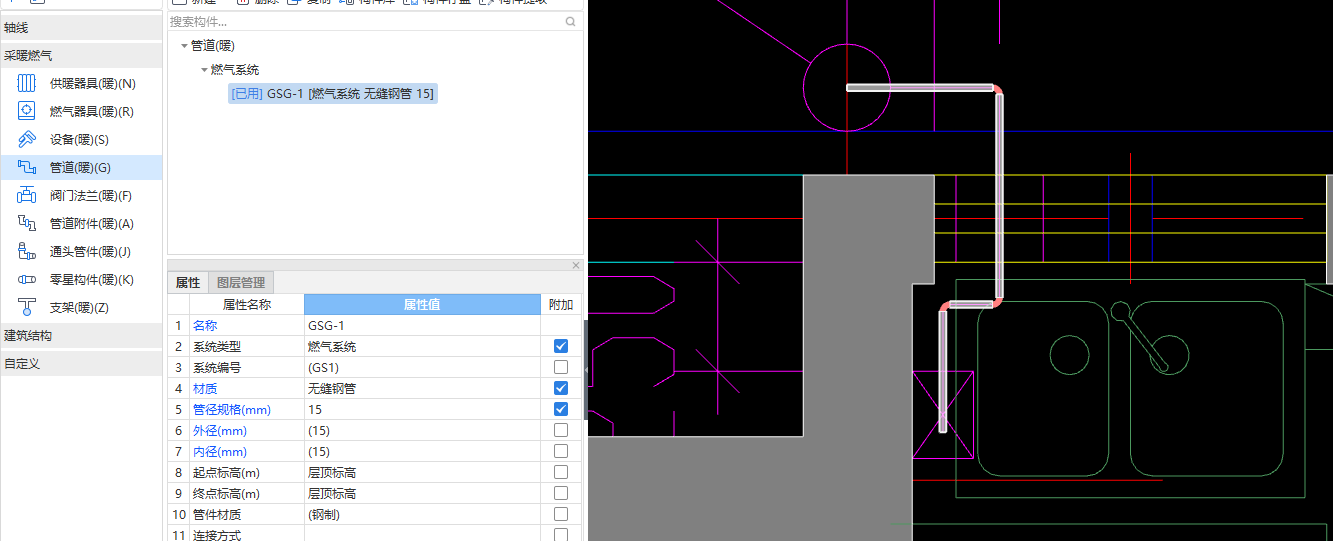Select 供暖器具(暖)(N) in the sidebar

(x=81, y=84)
